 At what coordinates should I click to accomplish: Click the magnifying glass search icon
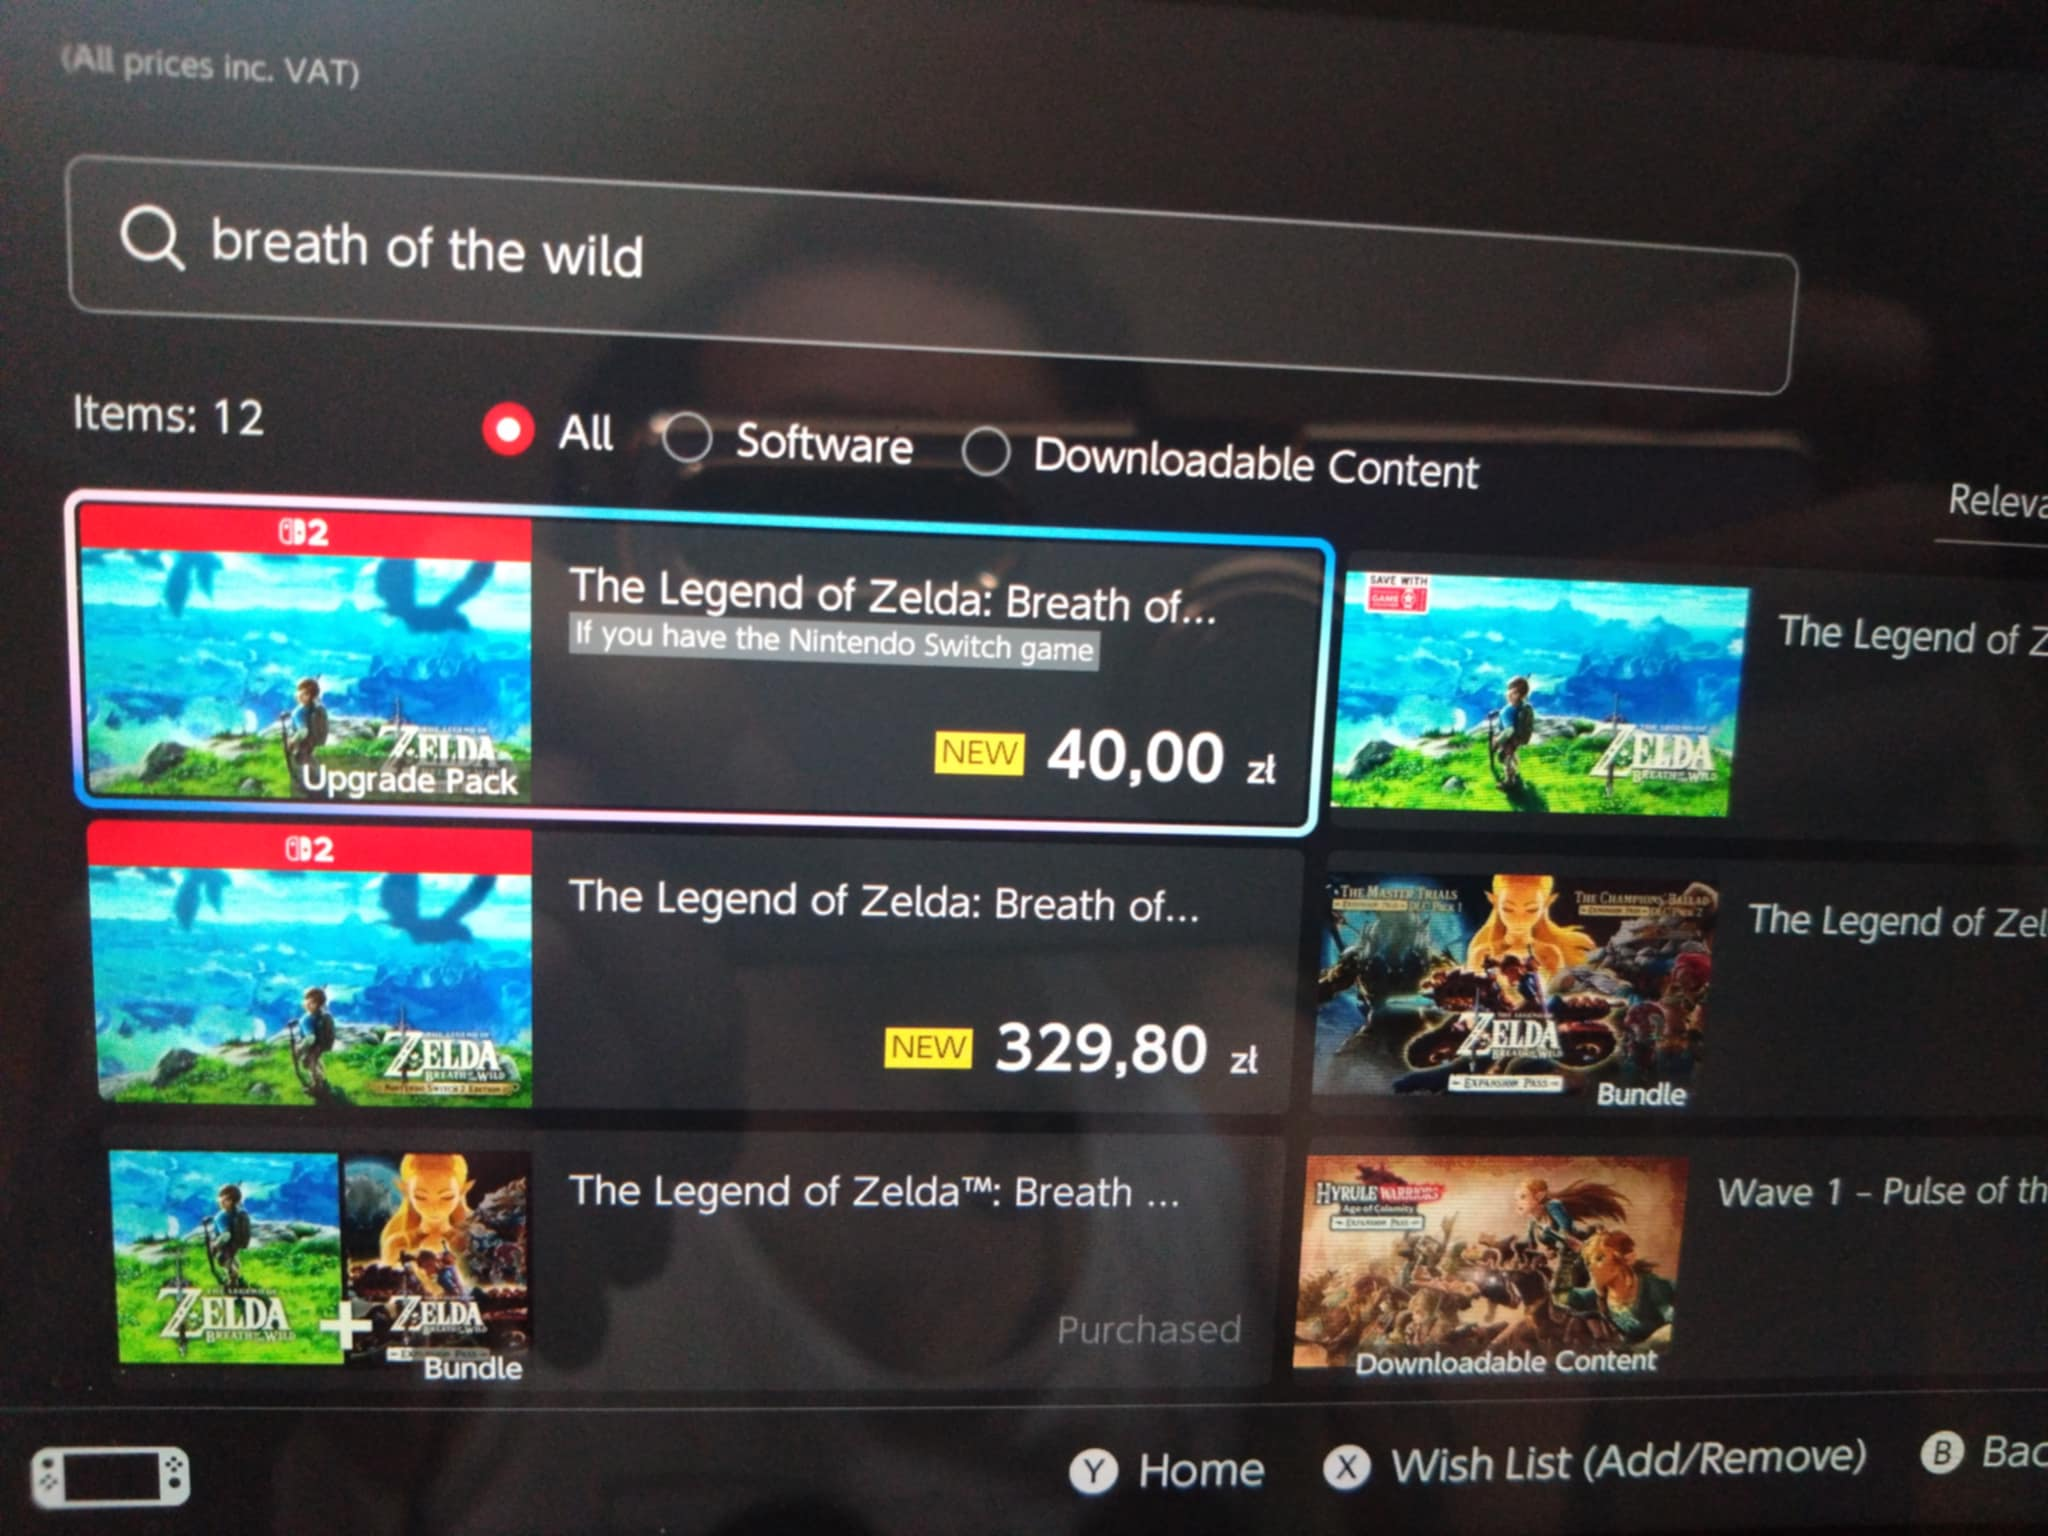click(152, 239)
